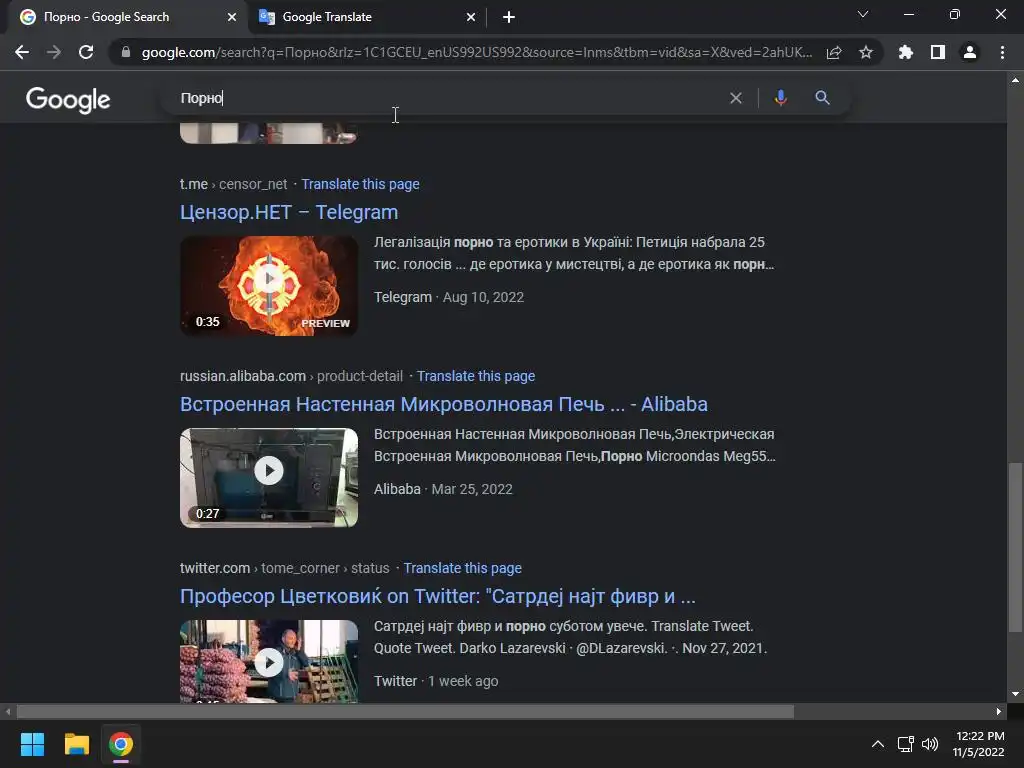Viewport: 1024px width, 768px height.
Task: Click the vertical scrollbar down arrow
Action: tap(1015, 694)
